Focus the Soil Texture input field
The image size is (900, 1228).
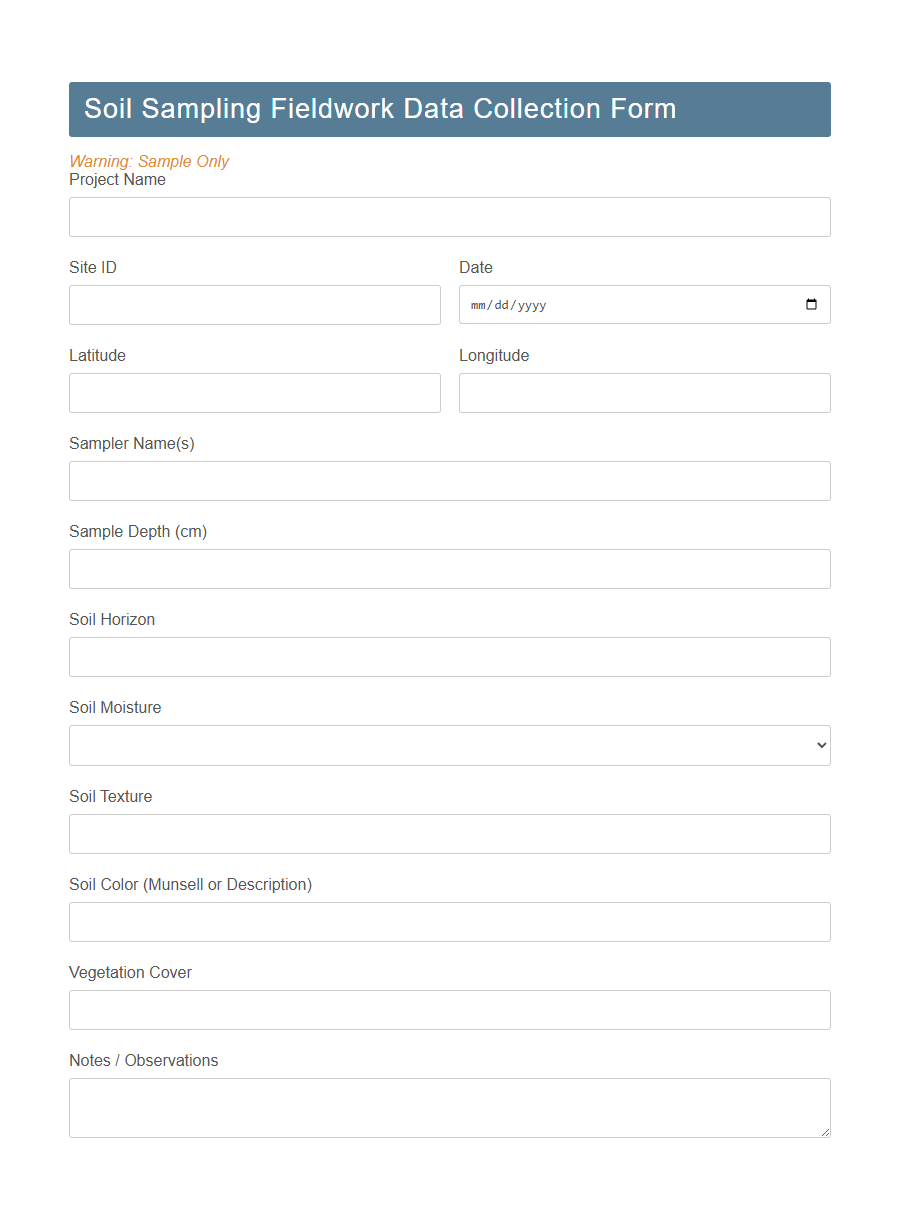click(x=450, y=834)
